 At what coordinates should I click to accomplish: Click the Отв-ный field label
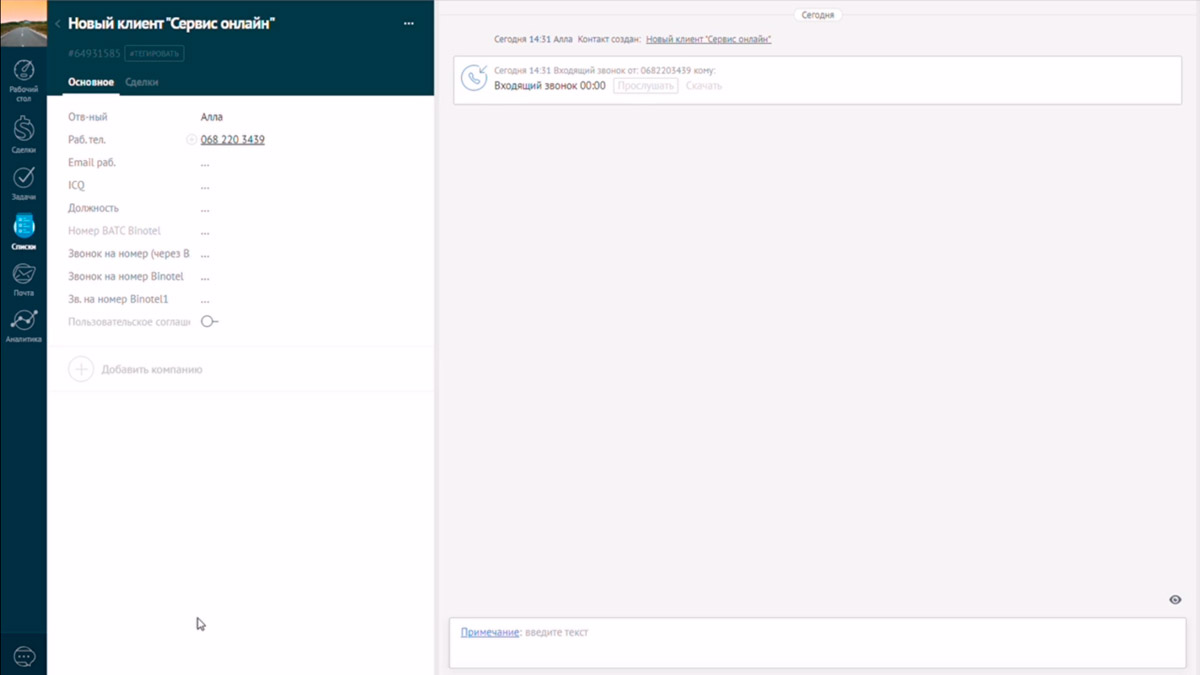click(x=87, y=117)
